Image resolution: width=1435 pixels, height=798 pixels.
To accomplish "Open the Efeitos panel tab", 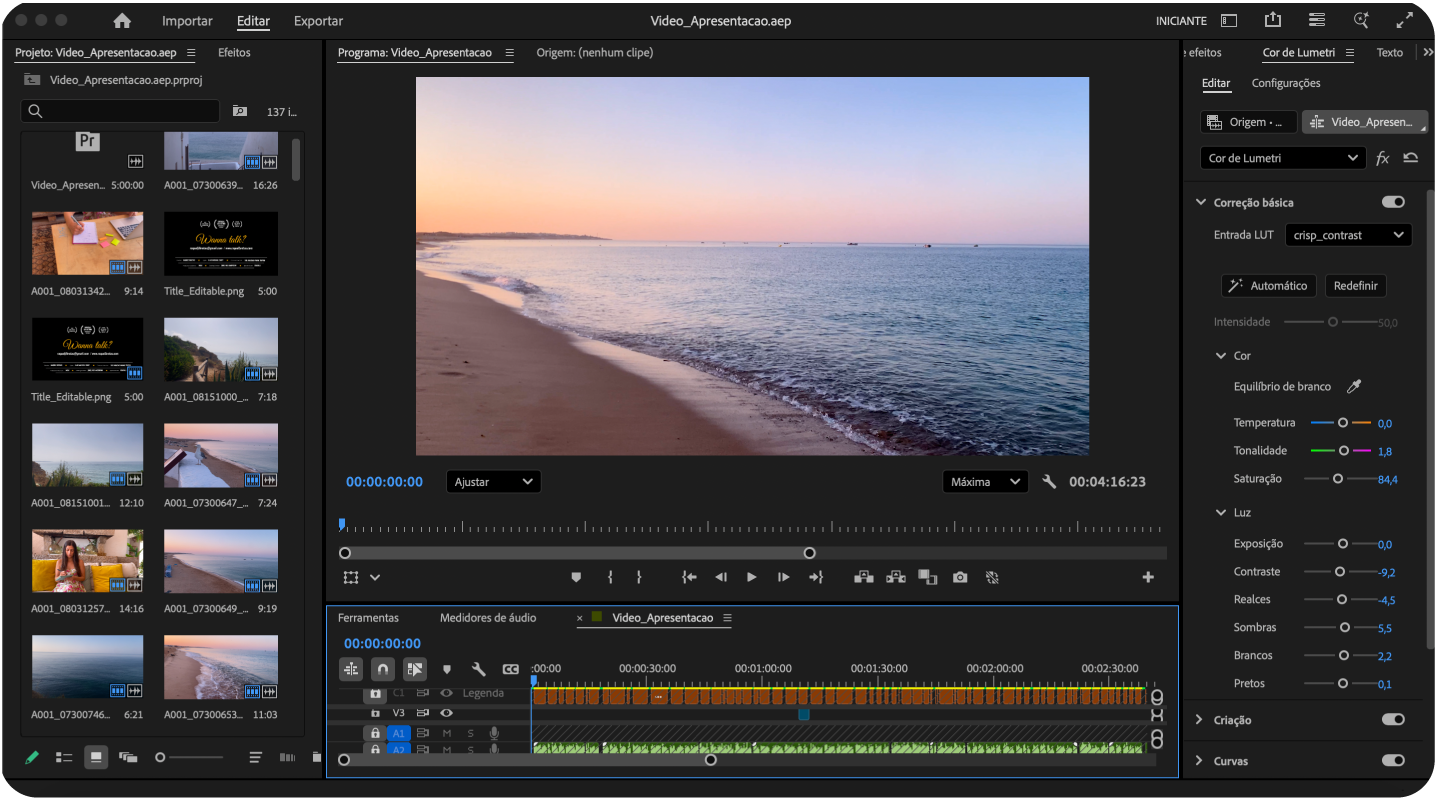I will tap(234, 53).
